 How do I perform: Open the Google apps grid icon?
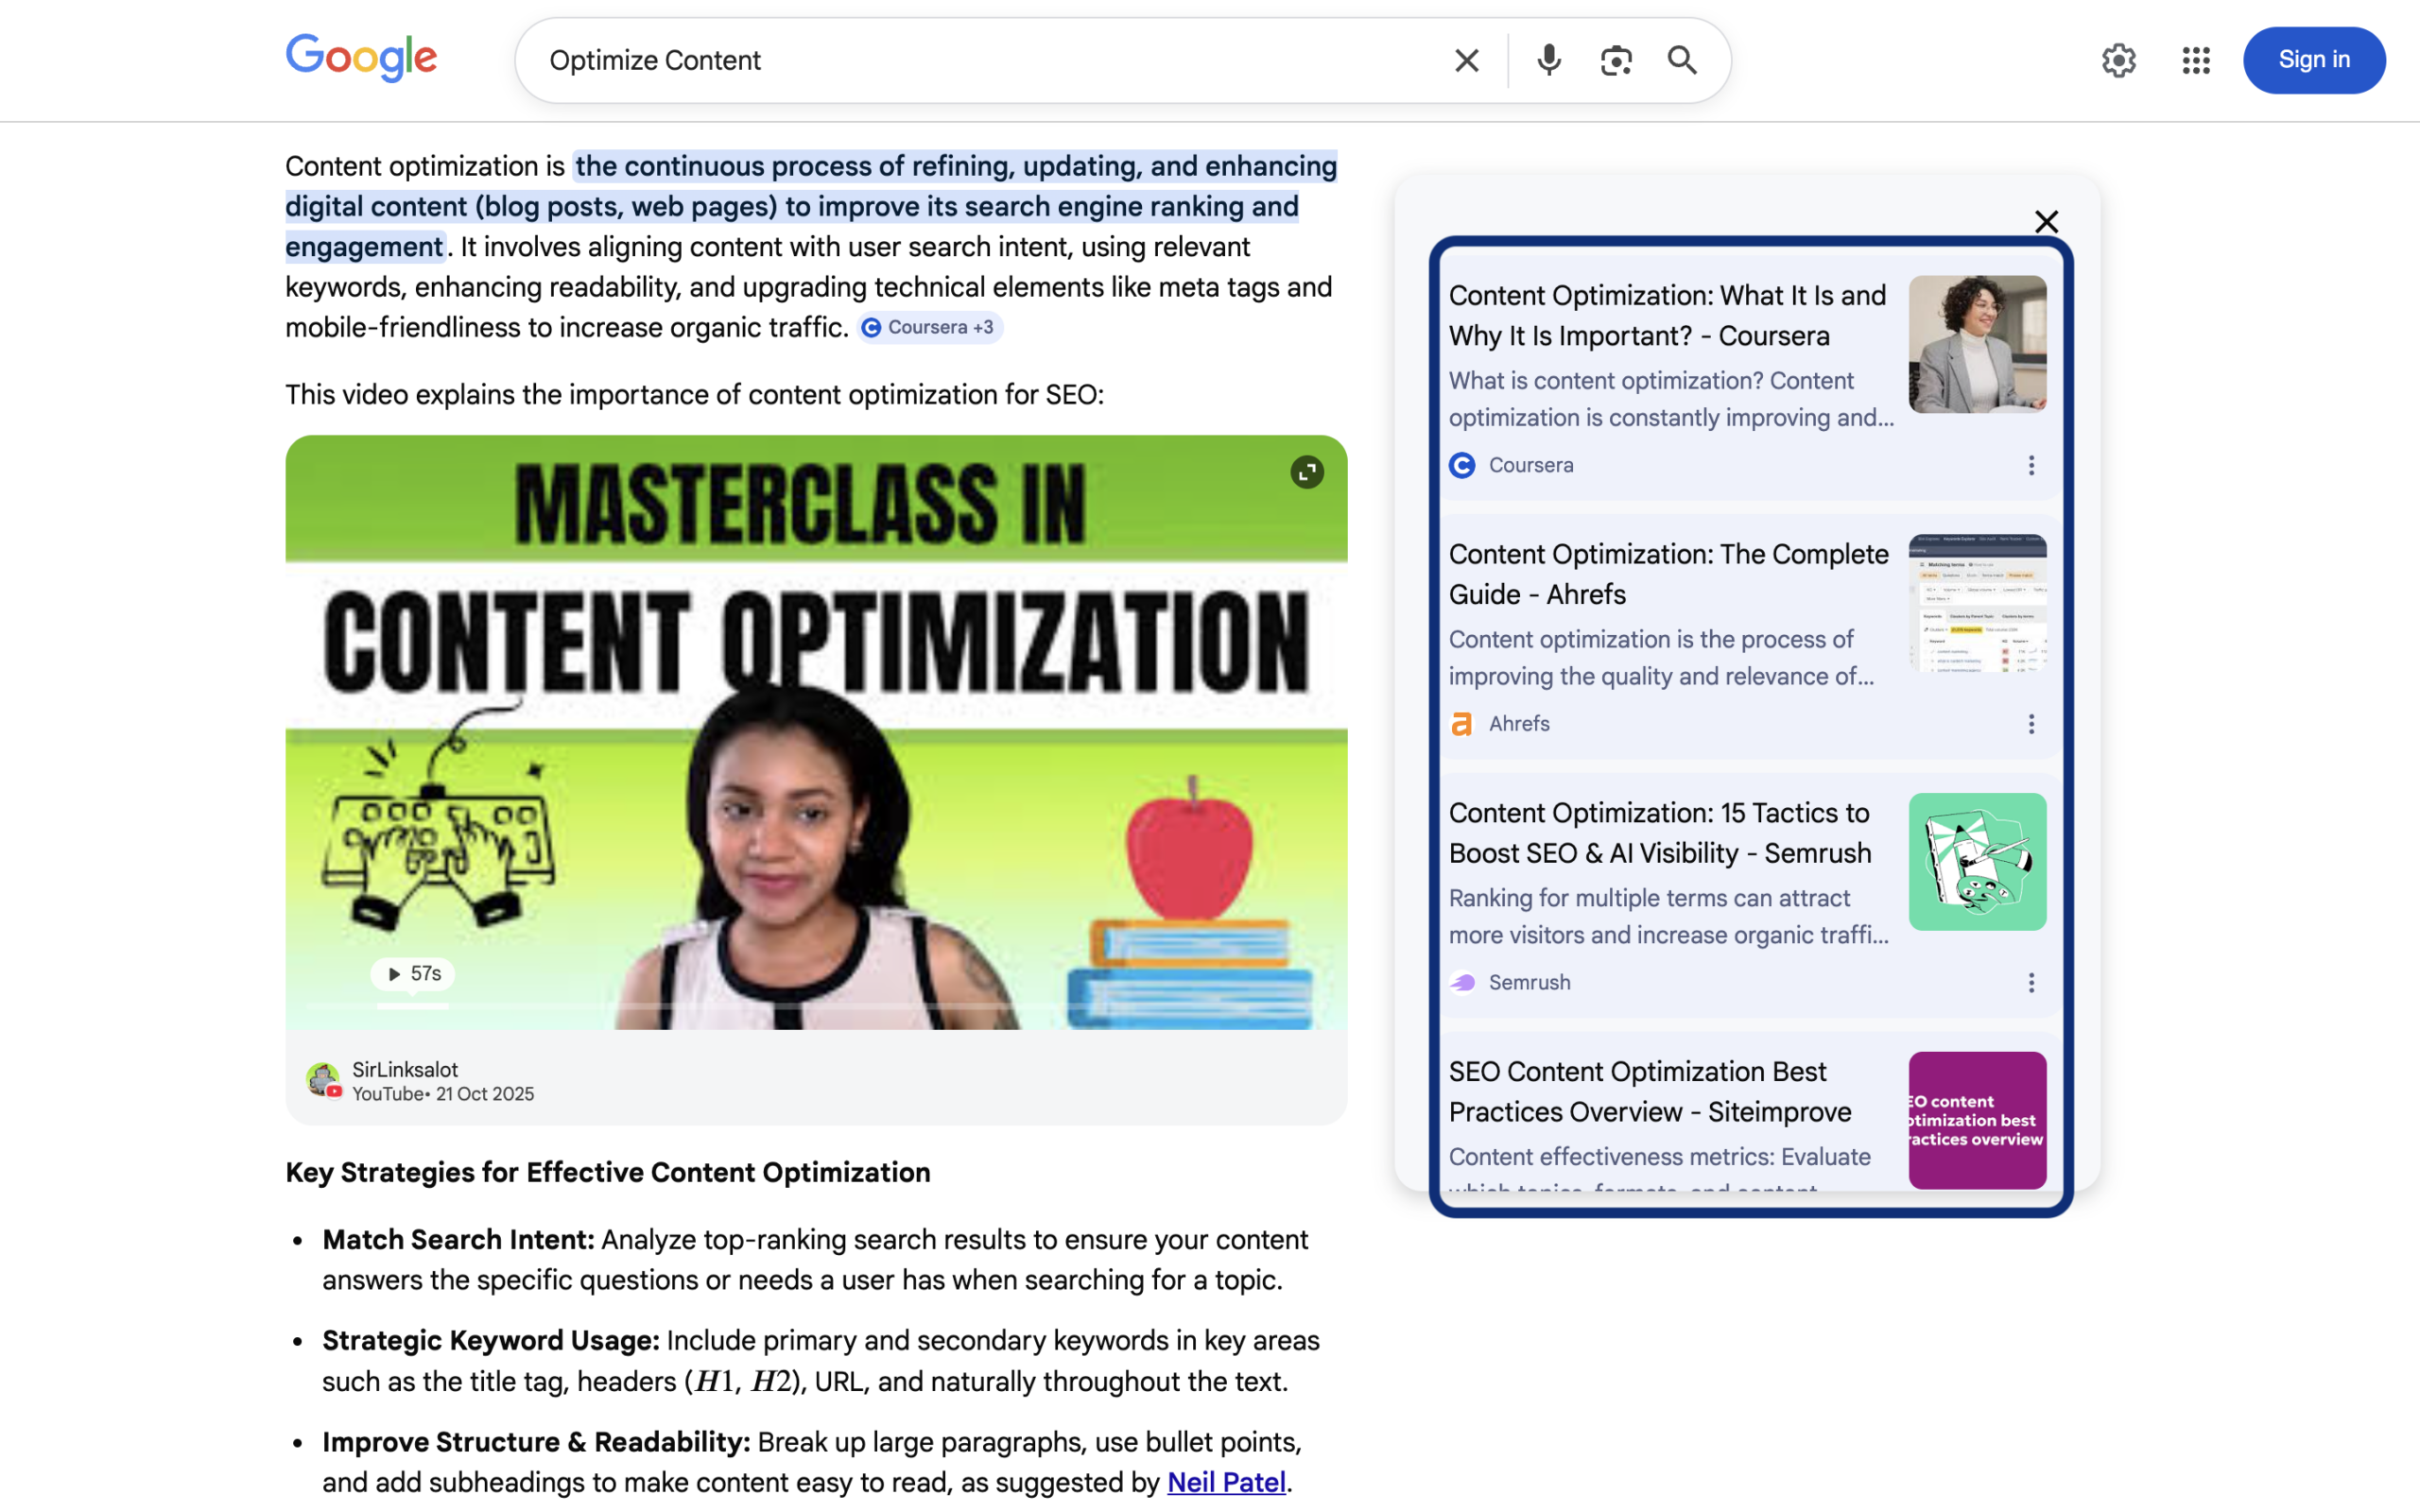pos(2195,60)
